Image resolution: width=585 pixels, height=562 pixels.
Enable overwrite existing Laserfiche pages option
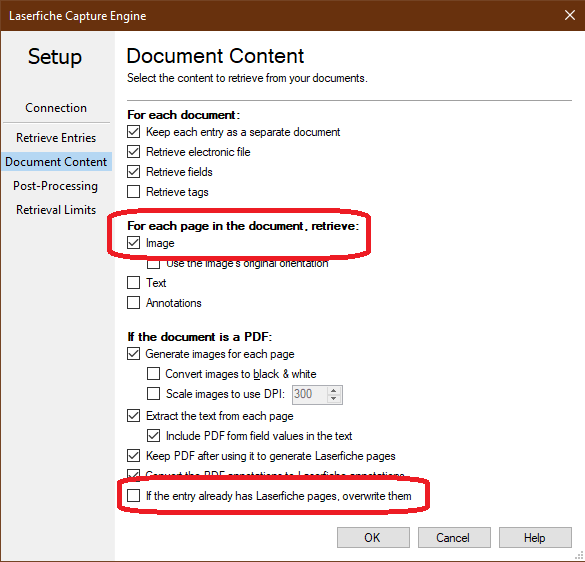tap(133, 496)
